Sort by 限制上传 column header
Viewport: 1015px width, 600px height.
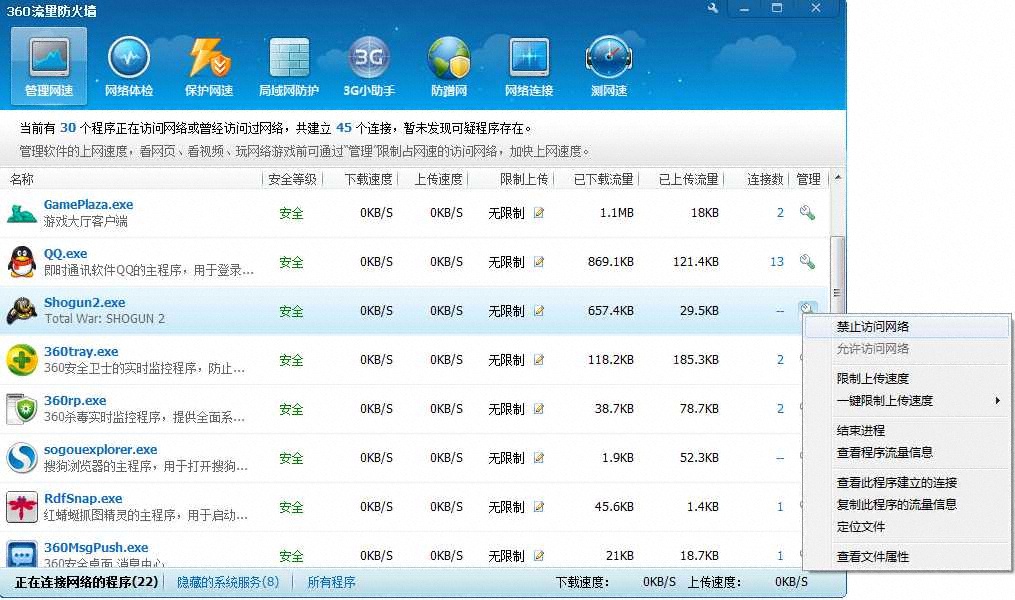click(524, 179)
